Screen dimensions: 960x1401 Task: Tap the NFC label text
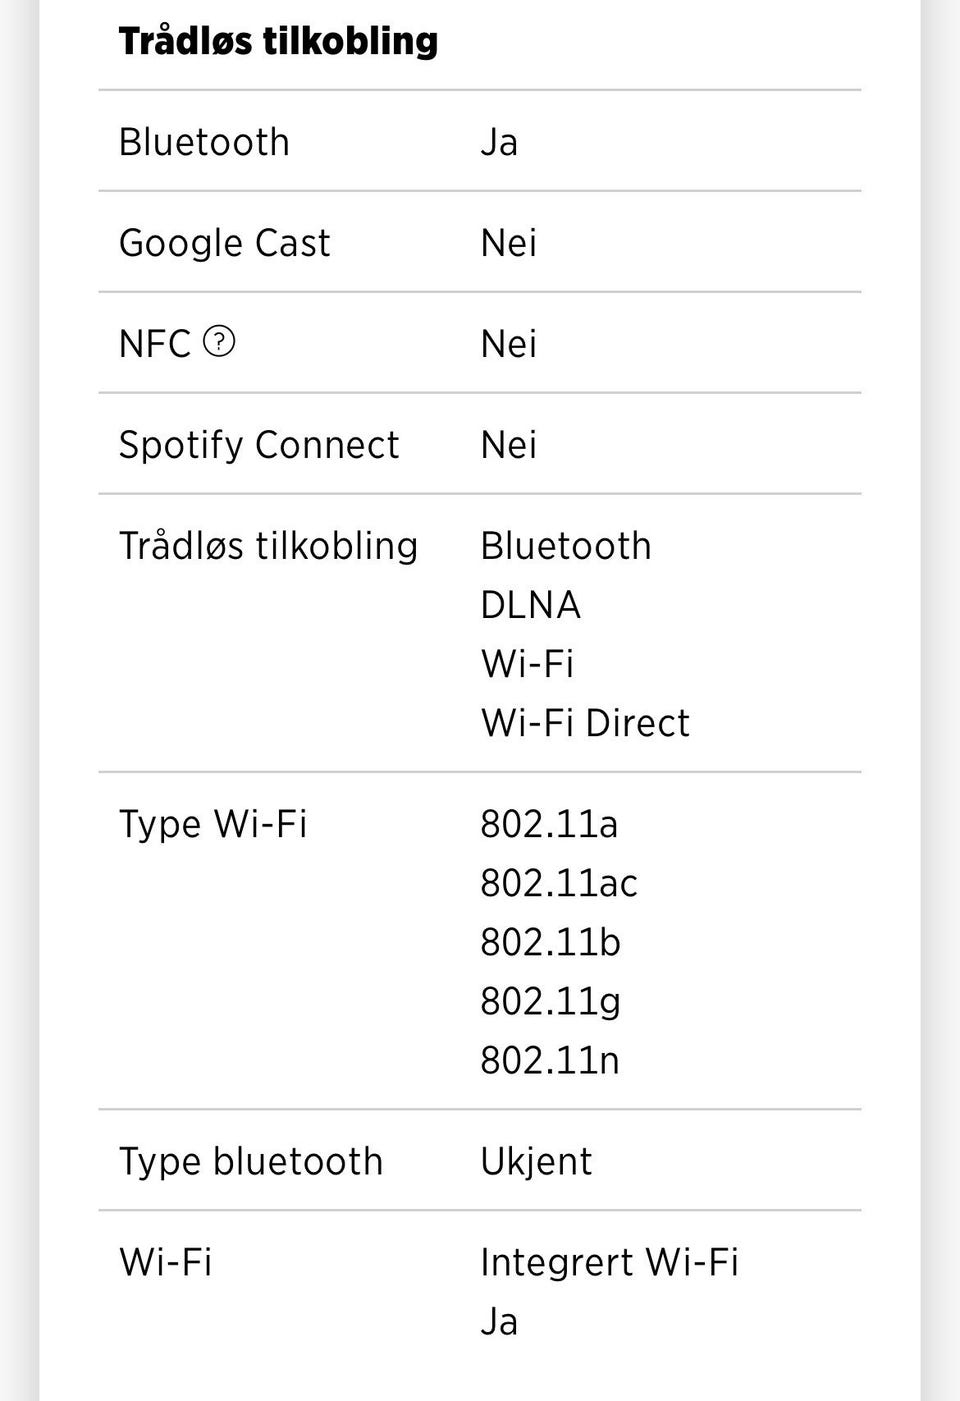tap(155, 344)
